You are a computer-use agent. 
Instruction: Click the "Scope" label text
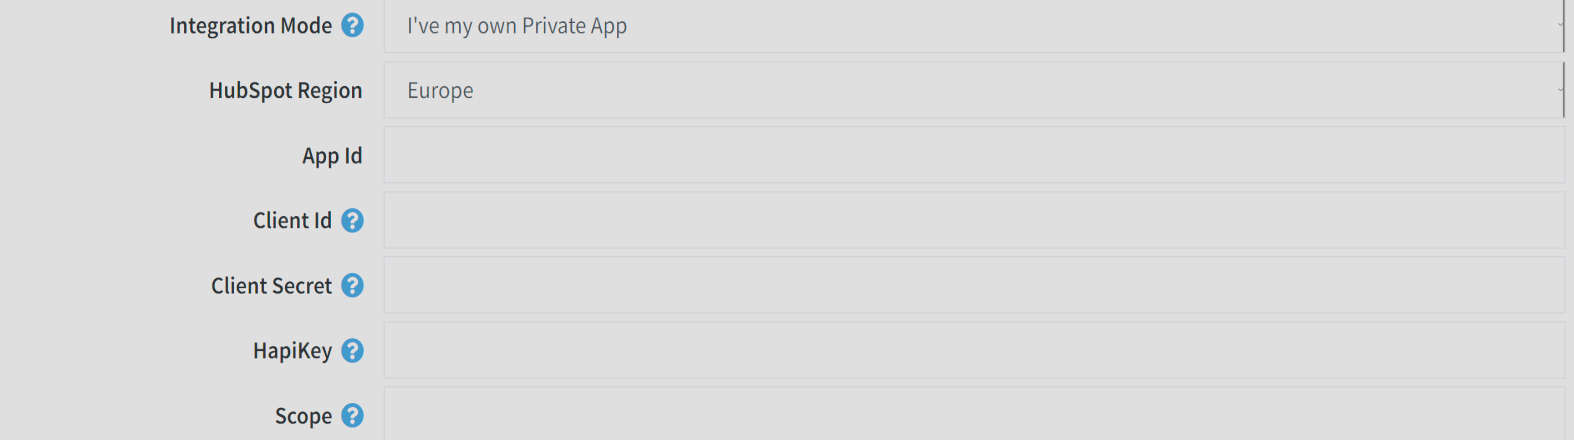(x=303, y=416)
